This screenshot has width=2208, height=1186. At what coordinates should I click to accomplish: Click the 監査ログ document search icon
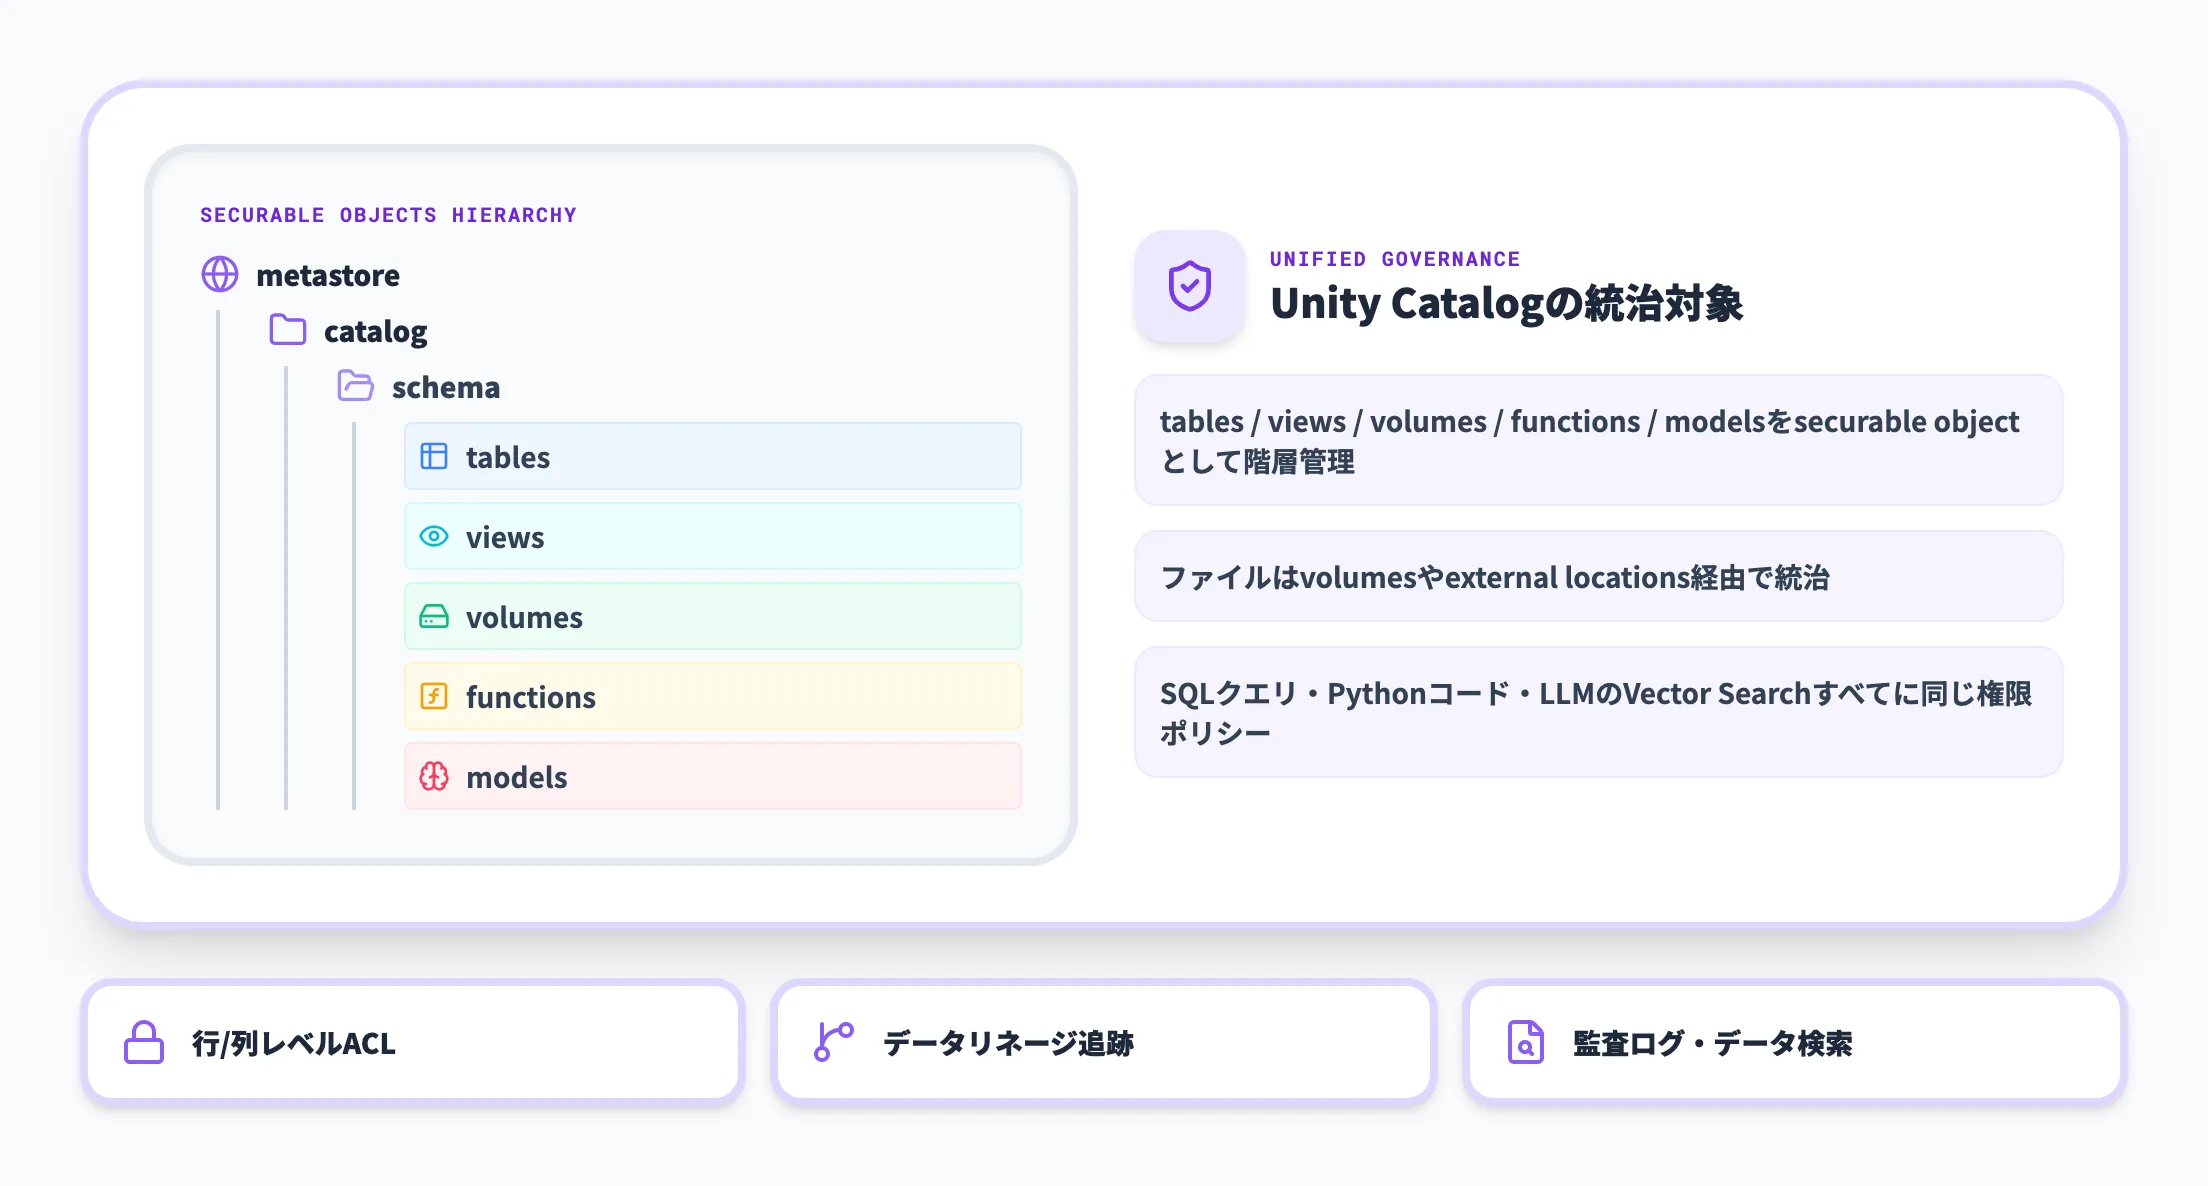(1525, 1042)
